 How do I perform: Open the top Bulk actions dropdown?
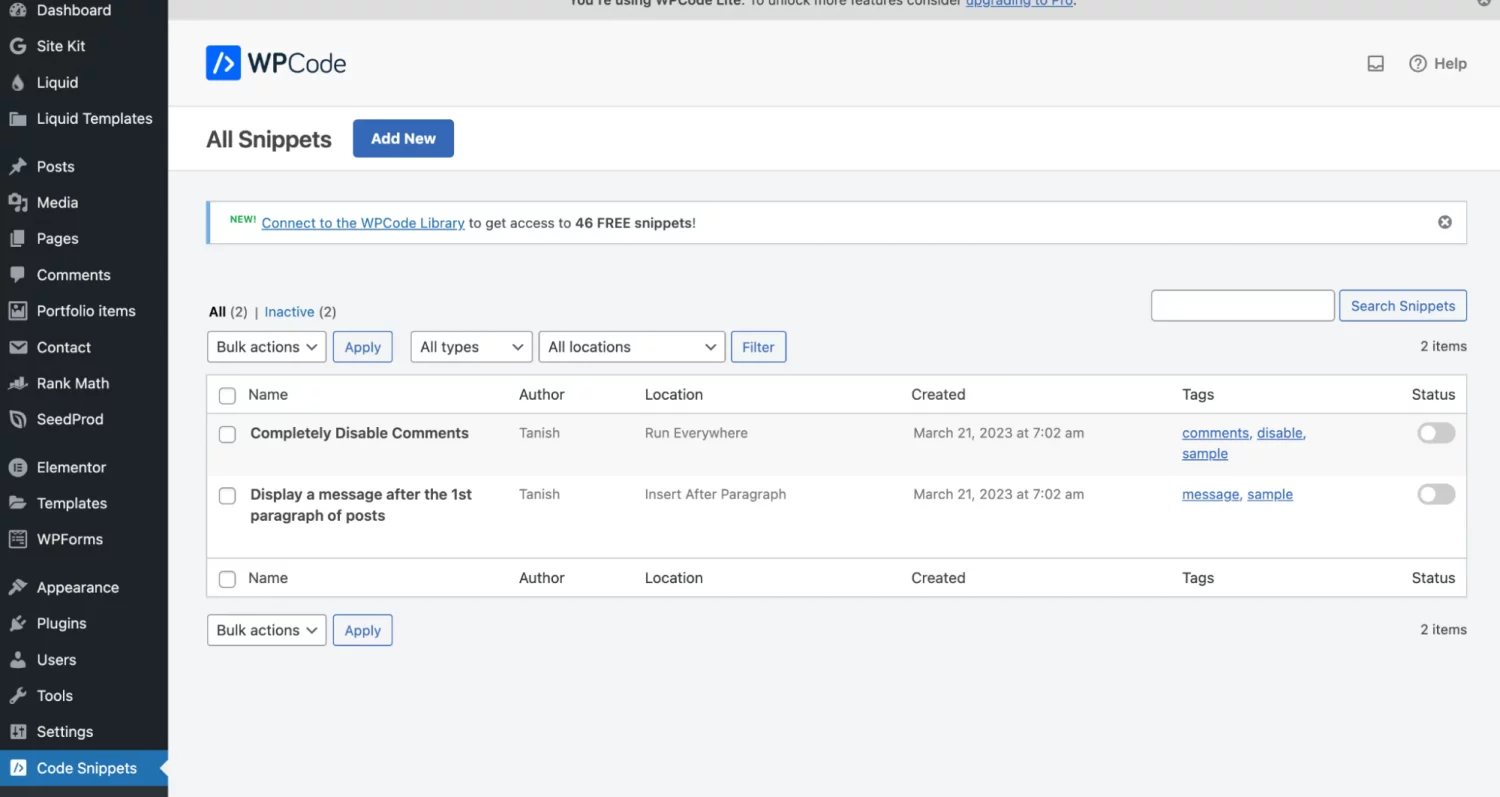click(x=267, y=347)
